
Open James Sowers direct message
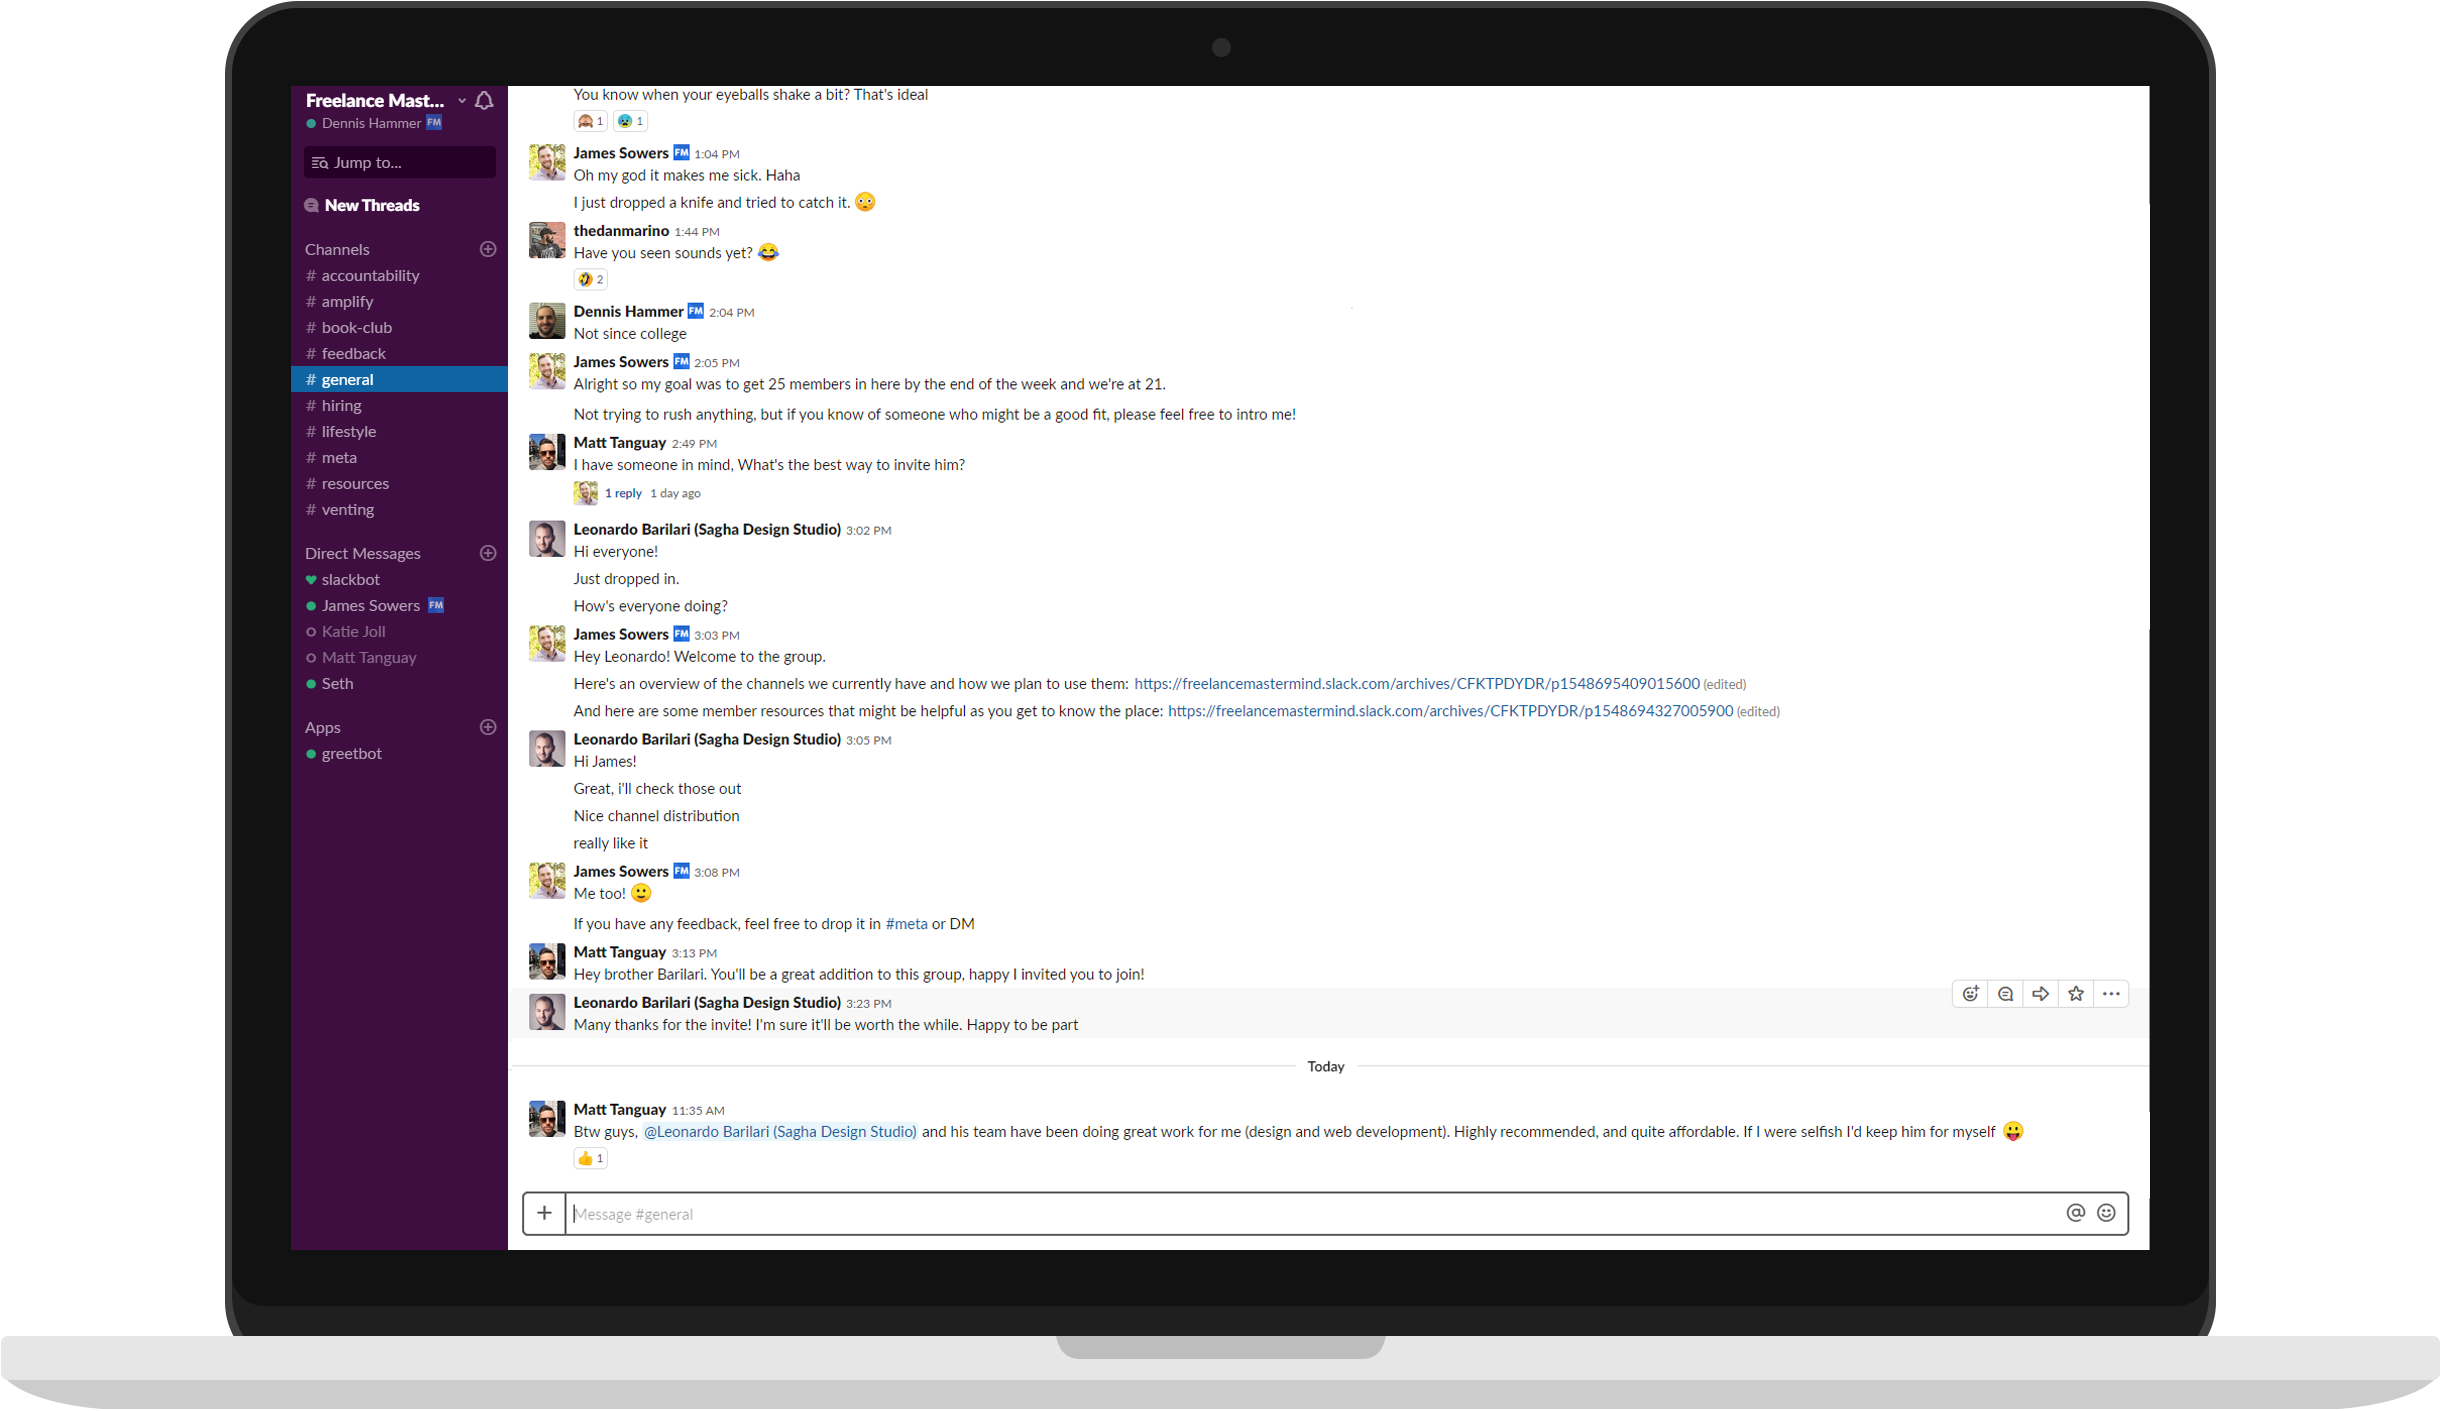(x=371, y=605)
